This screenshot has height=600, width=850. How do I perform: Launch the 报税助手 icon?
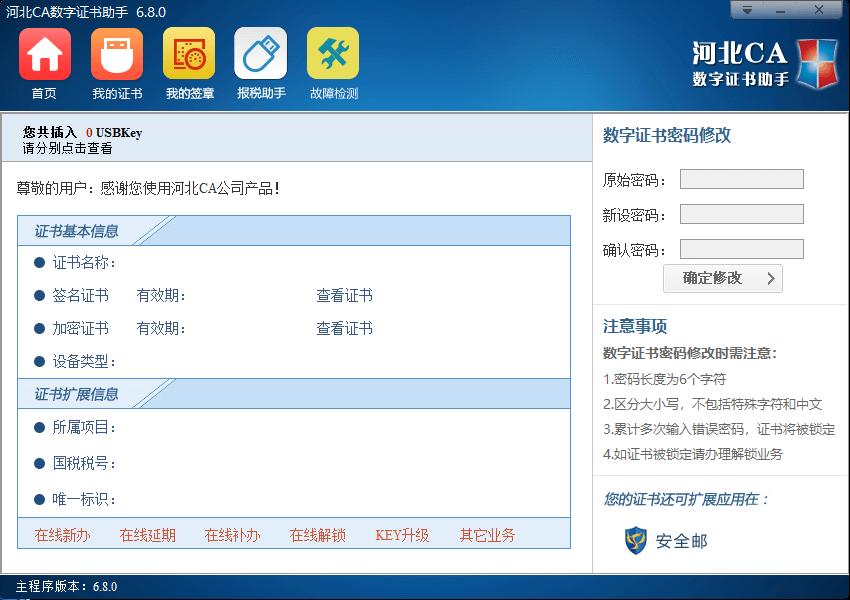click(x=261, y=54)
